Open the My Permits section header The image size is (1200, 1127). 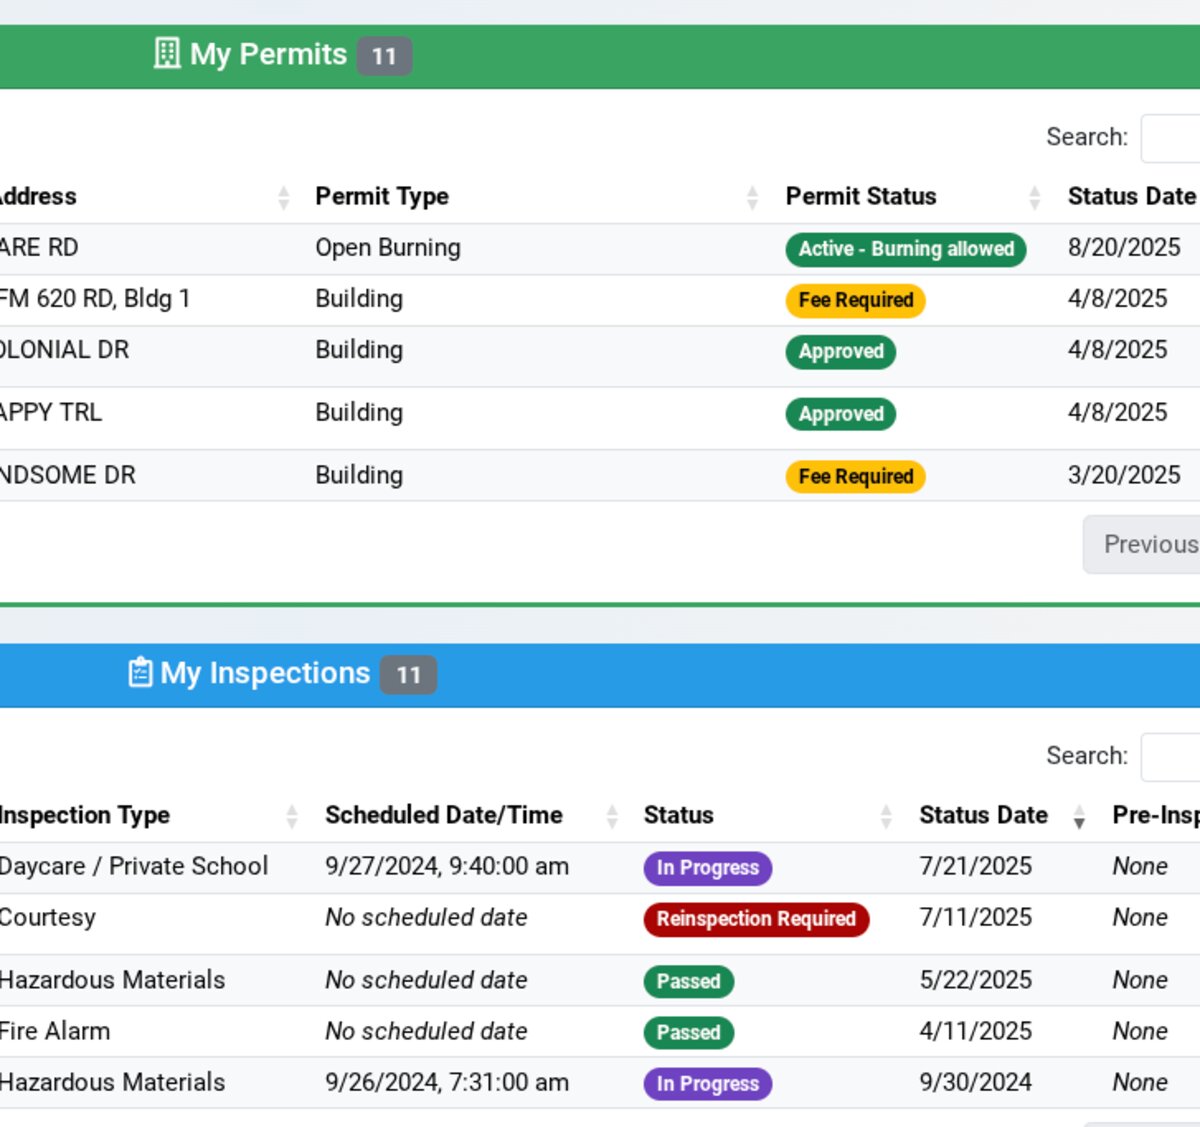pos(268,54)
